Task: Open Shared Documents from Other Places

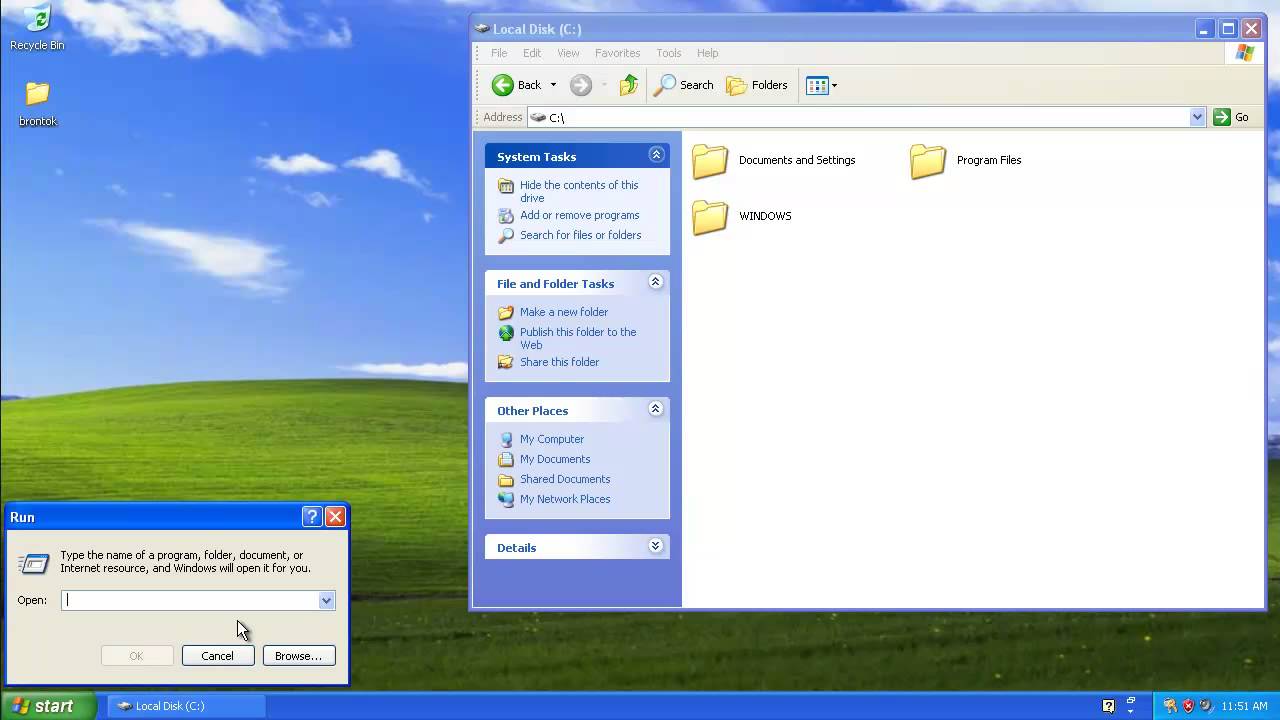Action: pos(565,479)
